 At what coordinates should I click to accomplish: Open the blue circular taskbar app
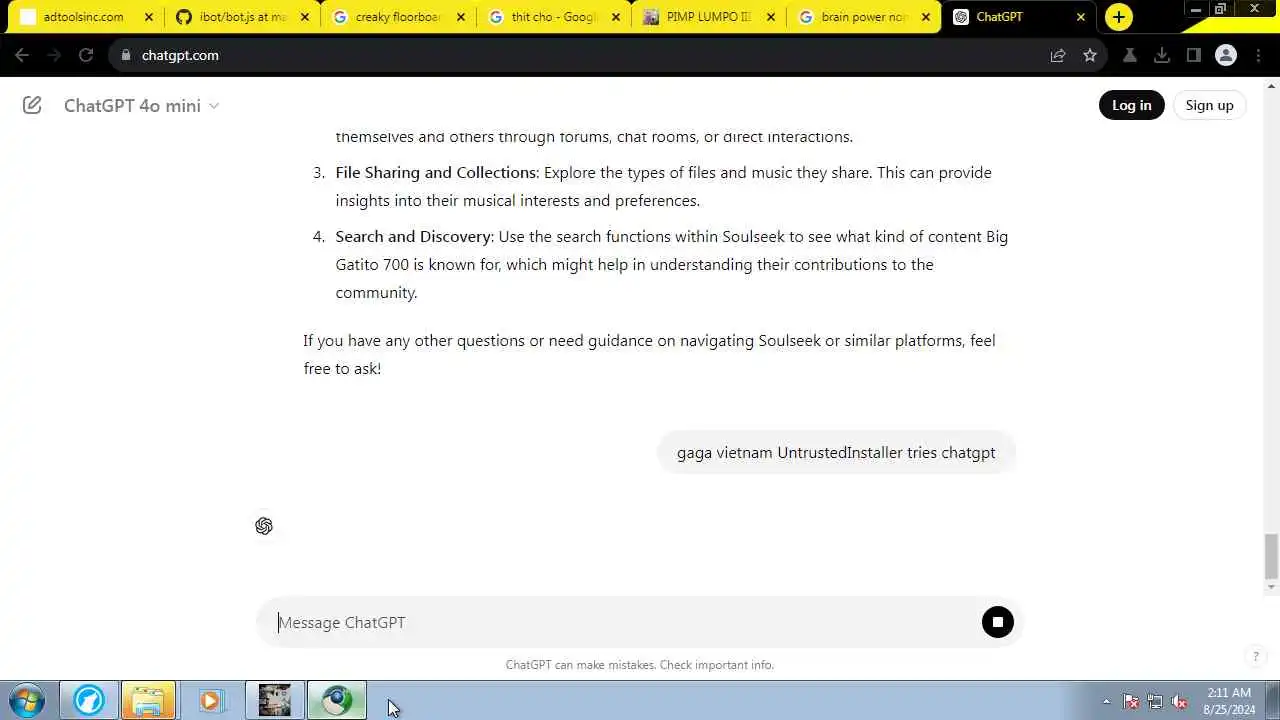point(88,700)
